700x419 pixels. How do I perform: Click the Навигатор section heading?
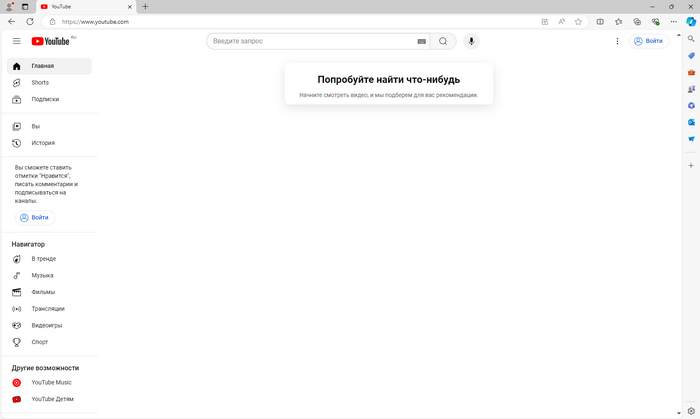pos(28,244)
